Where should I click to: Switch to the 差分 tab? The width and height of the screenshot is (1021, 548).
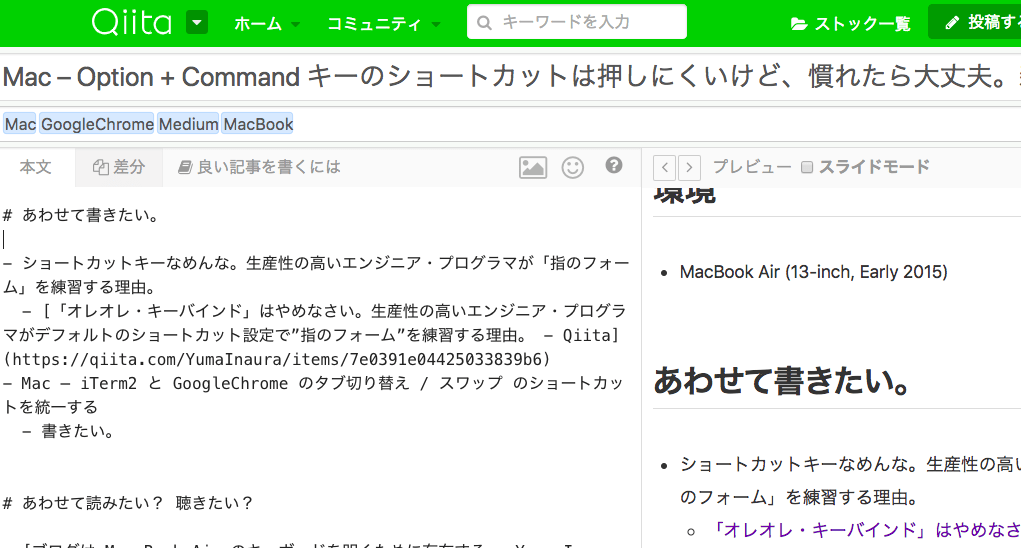(x=119, y=167)
